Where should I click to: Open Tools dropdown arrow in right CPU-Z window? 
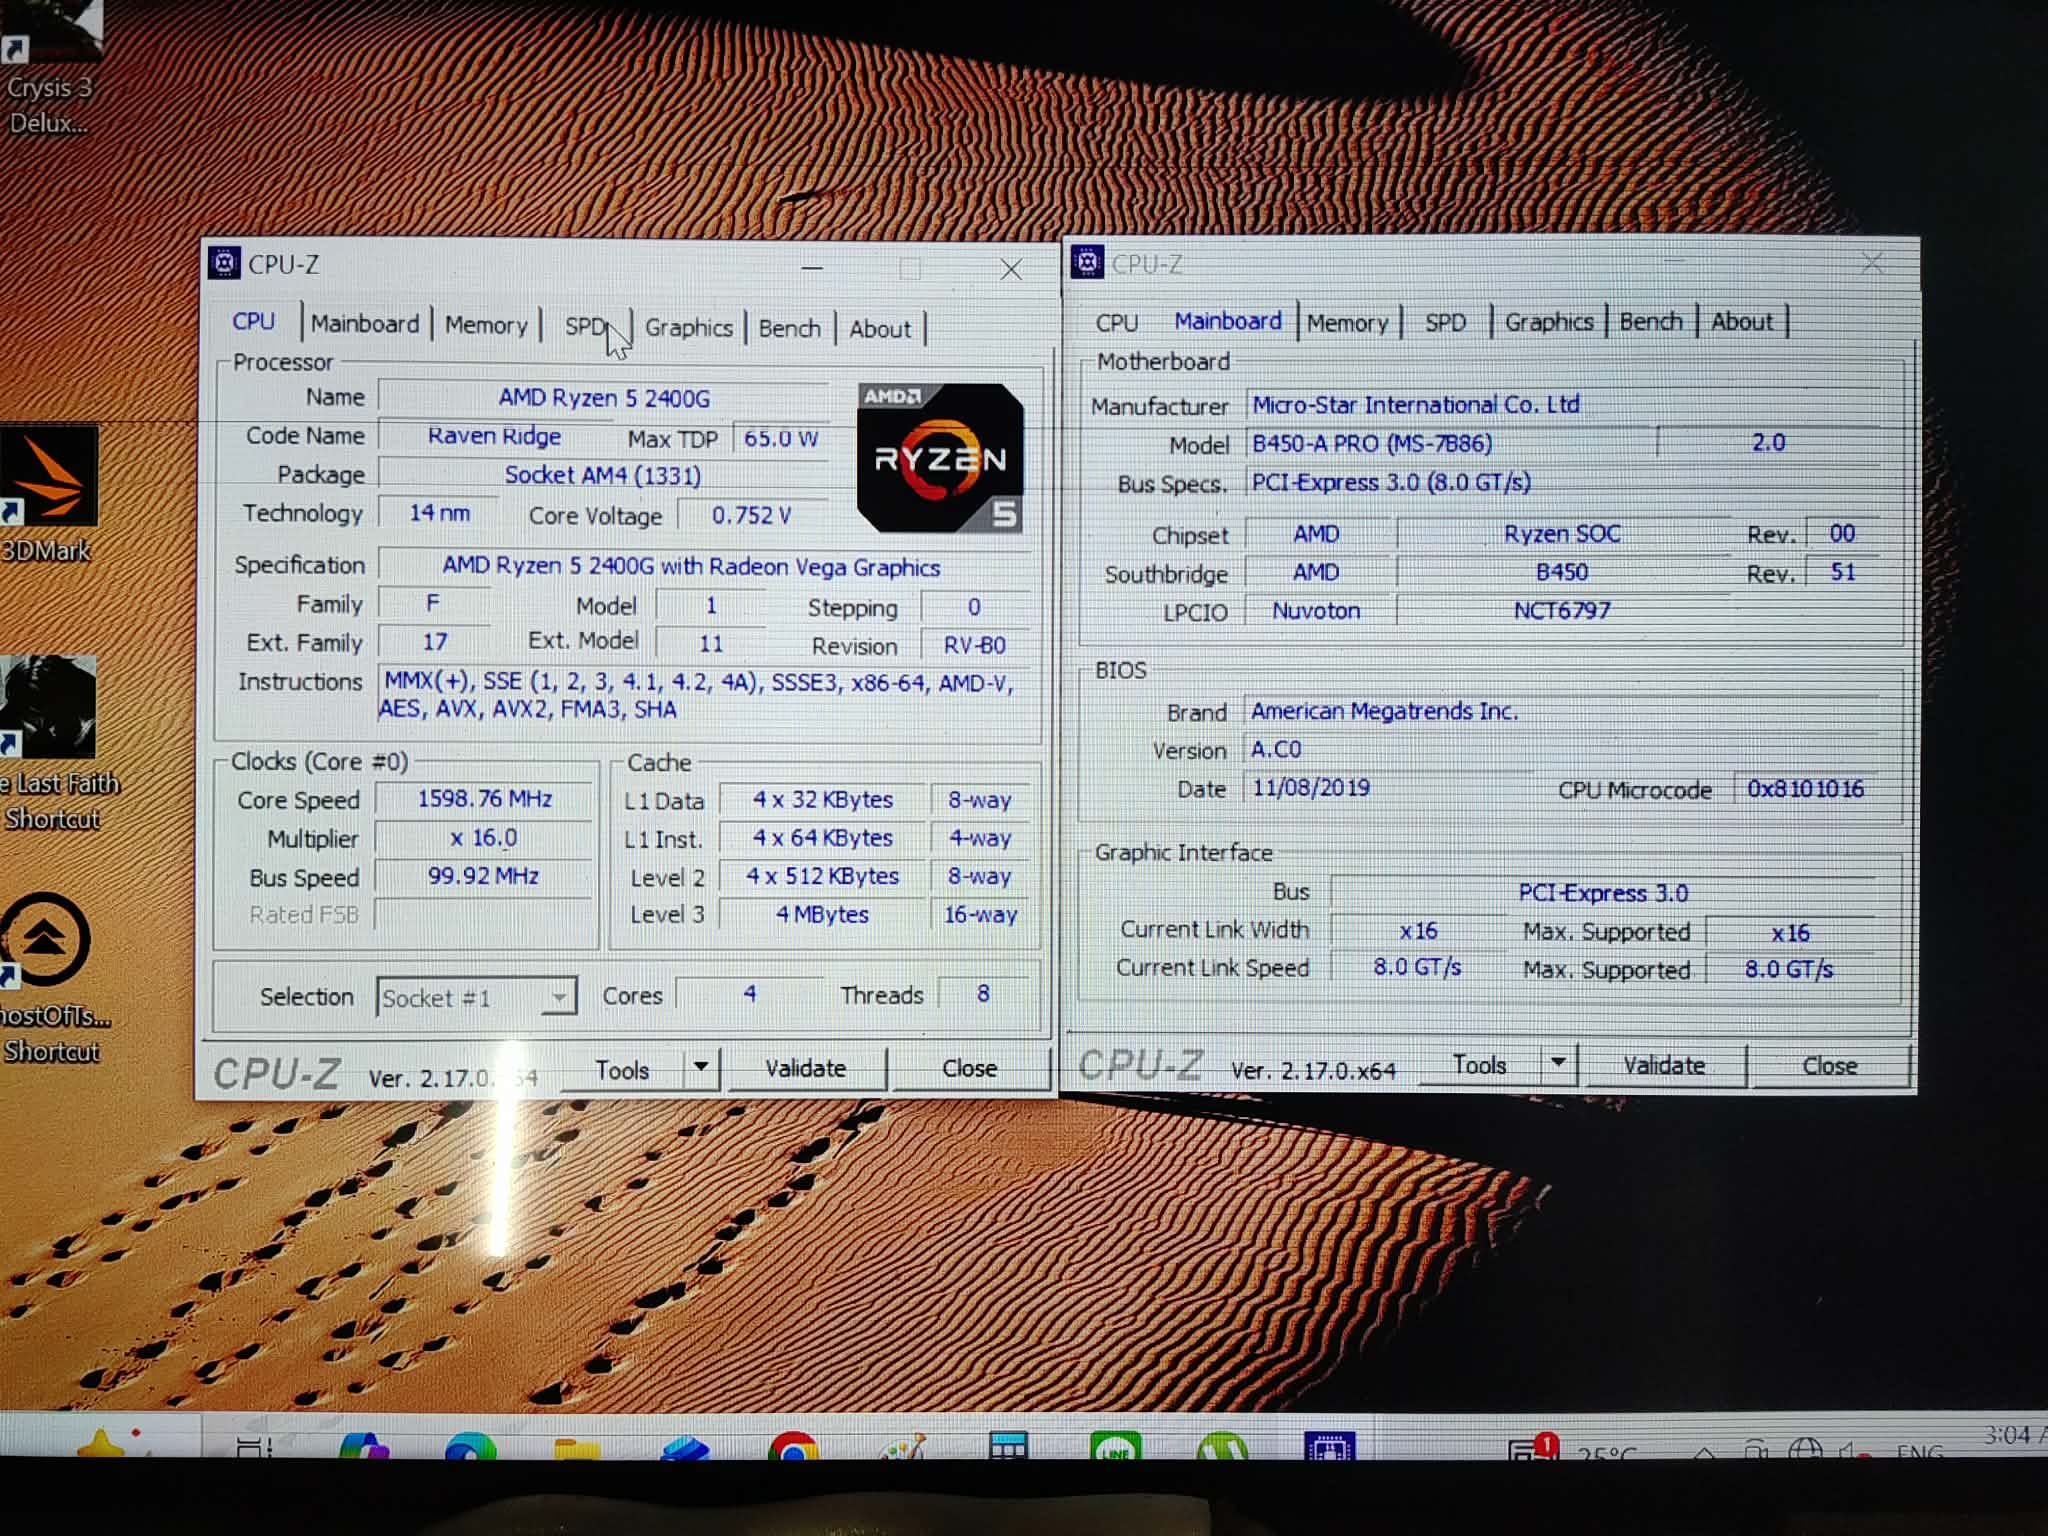[x=1558, y=1064]
